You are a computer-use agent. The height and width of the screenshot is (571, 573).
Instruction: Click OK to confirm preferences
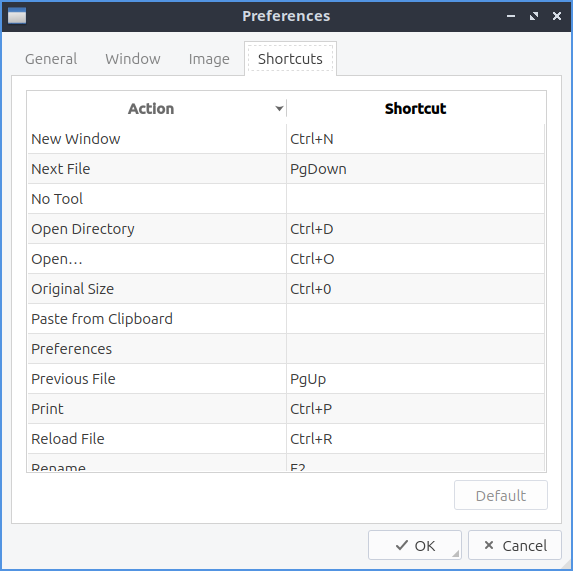[x=415, y=545]
